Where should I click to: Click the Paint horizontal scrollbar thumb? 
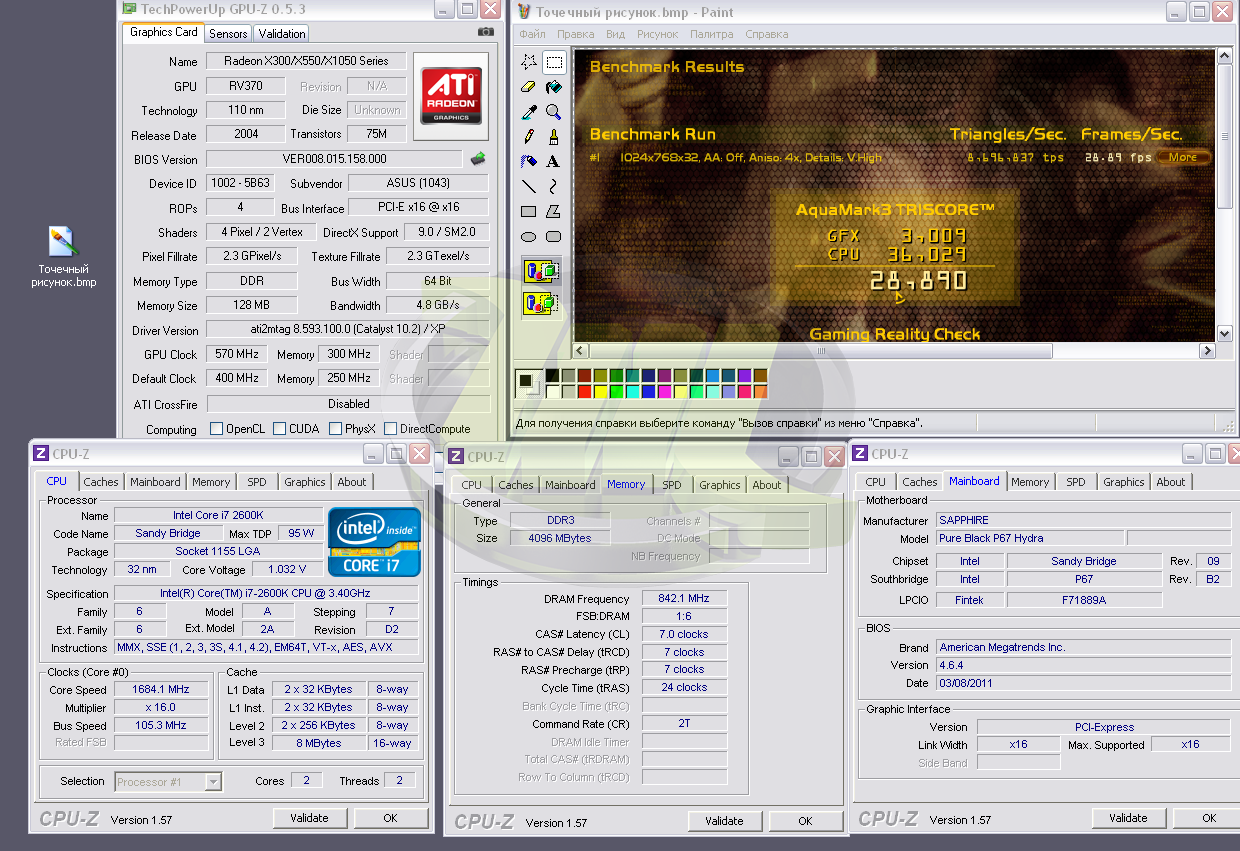821,351
